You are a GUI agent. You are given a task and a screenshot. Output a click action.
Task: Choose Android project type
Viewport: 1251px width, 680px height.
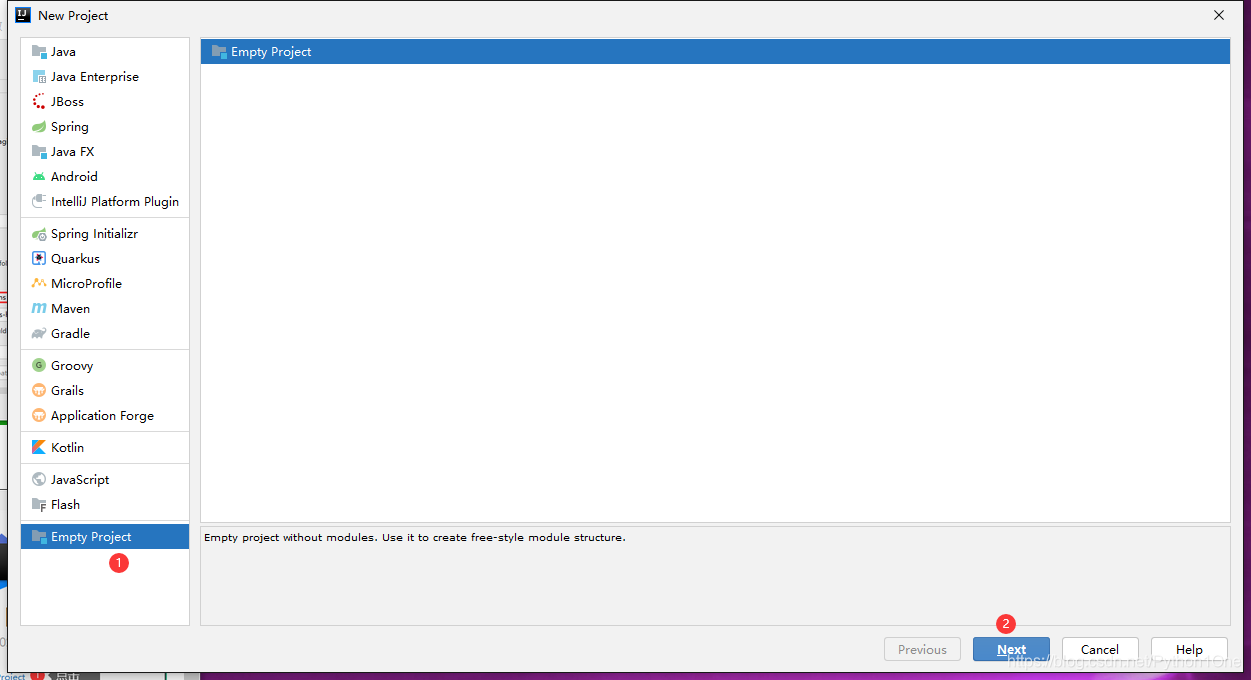pos(105,177)
